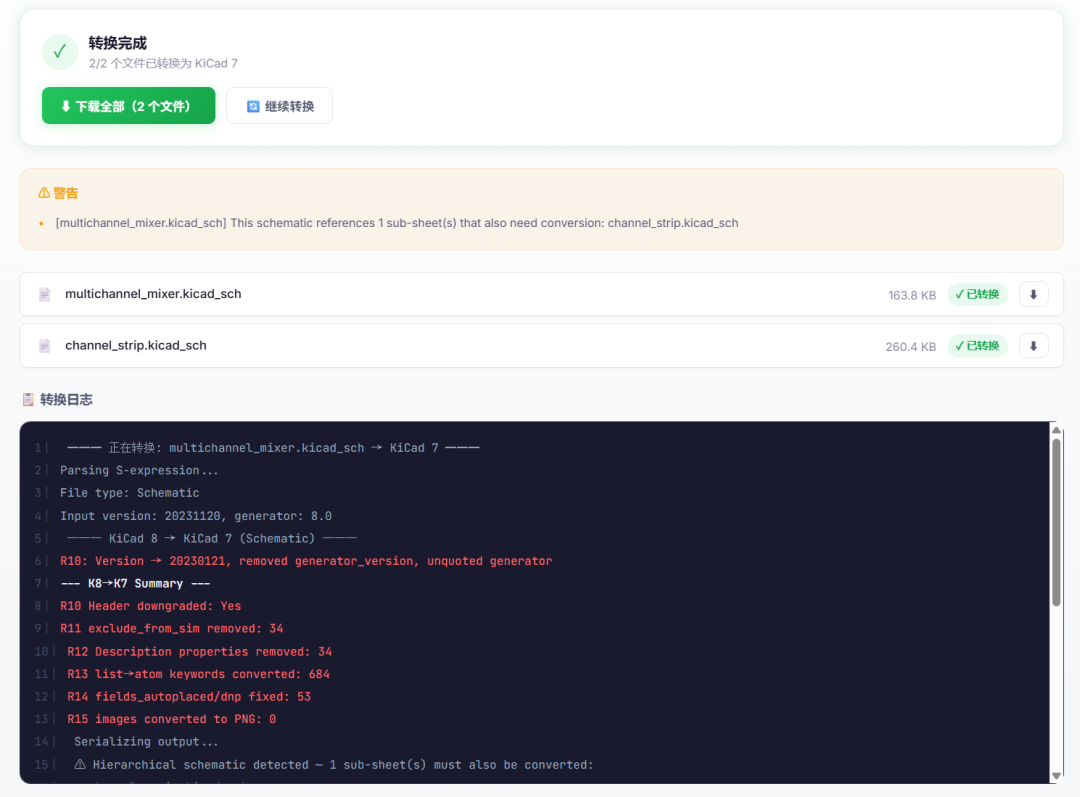Click the refresh icon in 继续转换
Image resolution: width=1080 pixels, height=797 pixels.
253,106
